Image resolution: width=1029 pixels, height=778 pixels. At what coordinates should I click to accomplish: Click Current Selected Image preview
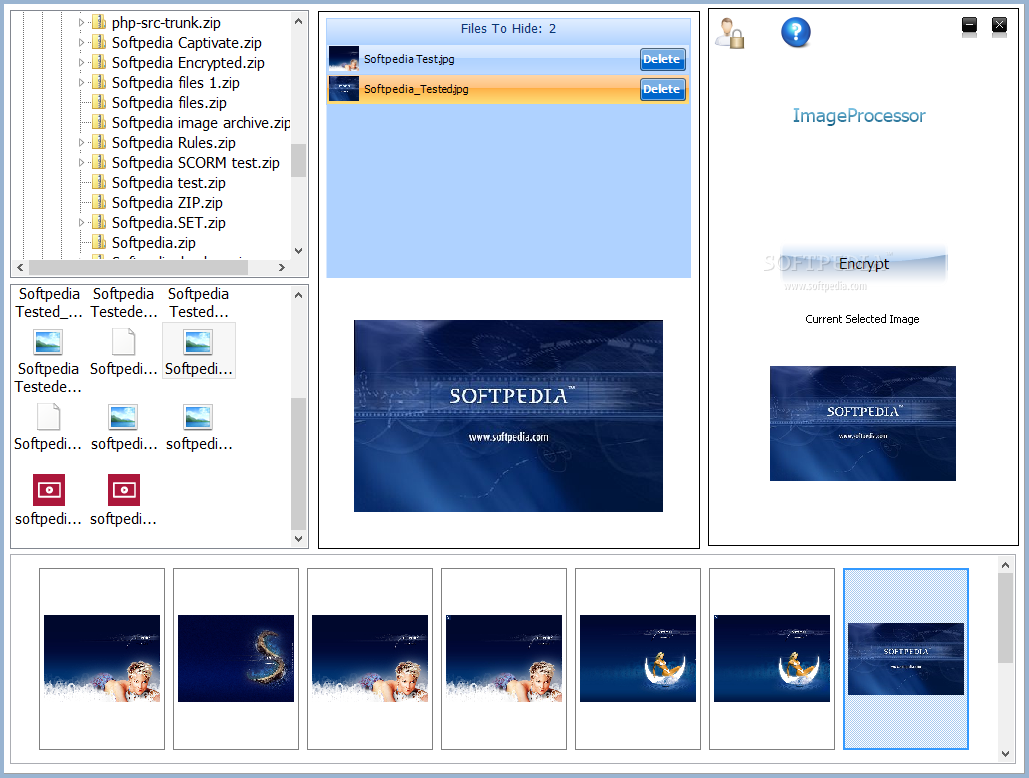pyautogui.click(x=862, y=423)
